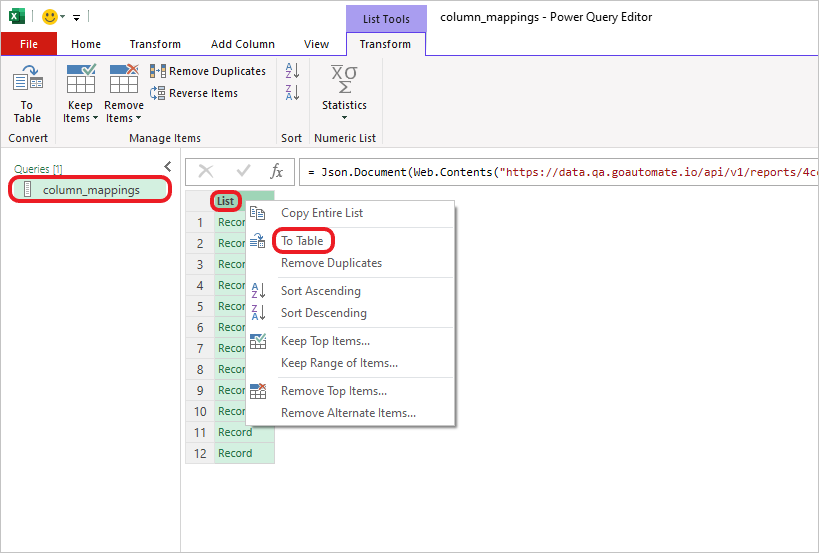This screenshot has height=553, width=819.
Task: Click the Statistics sigma icon
Action: click(x=344, y=79)
